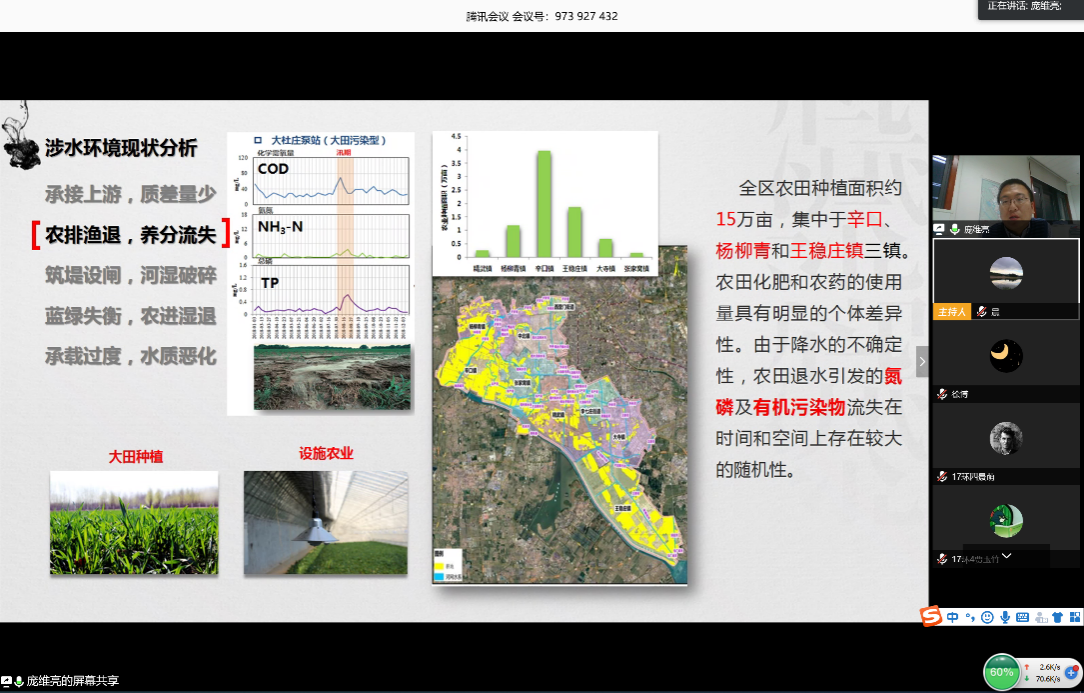The image size is (1084, 693).
Task: Click the network speed readout 70.6K/s
Action: tap(1049, 679)
